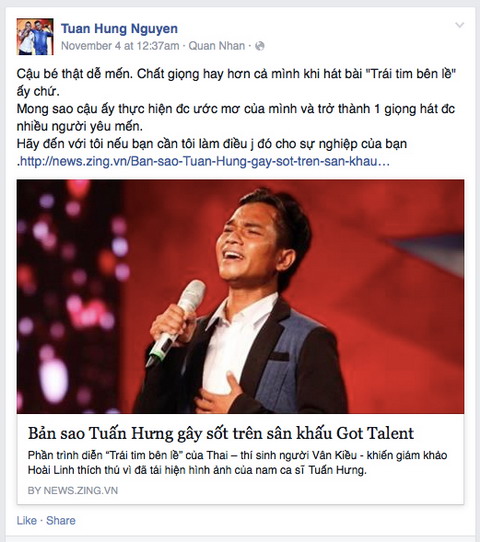Screen dimensions: 480x542
Task: Like the post
Action: 27,521
